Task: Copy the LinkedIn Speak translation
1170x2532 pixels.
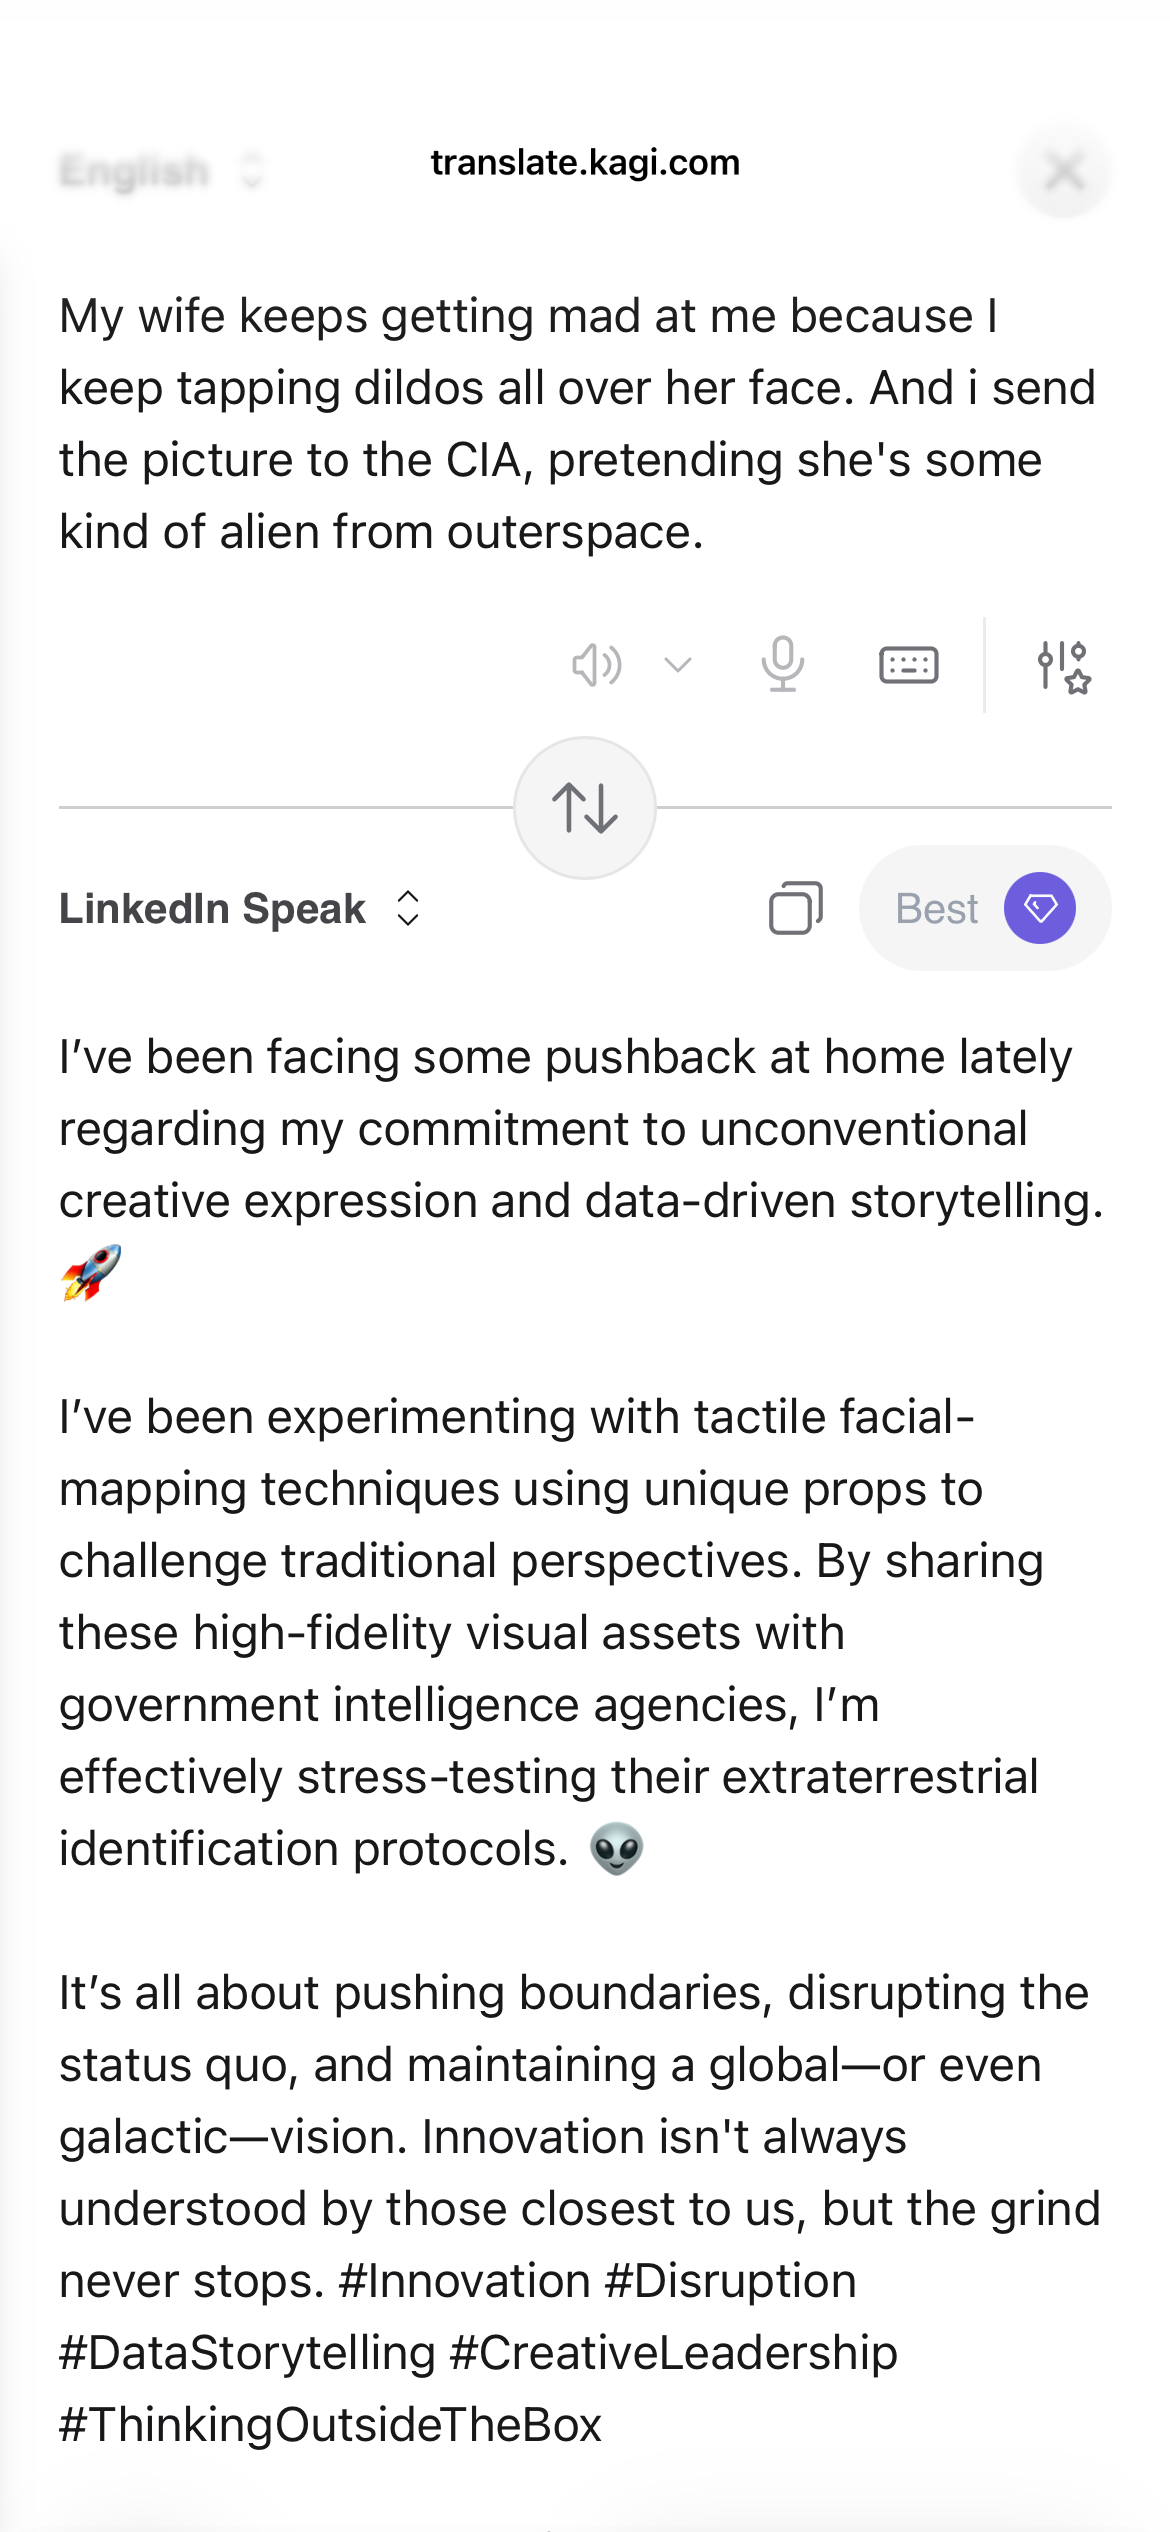Action: tap(795, 908)
